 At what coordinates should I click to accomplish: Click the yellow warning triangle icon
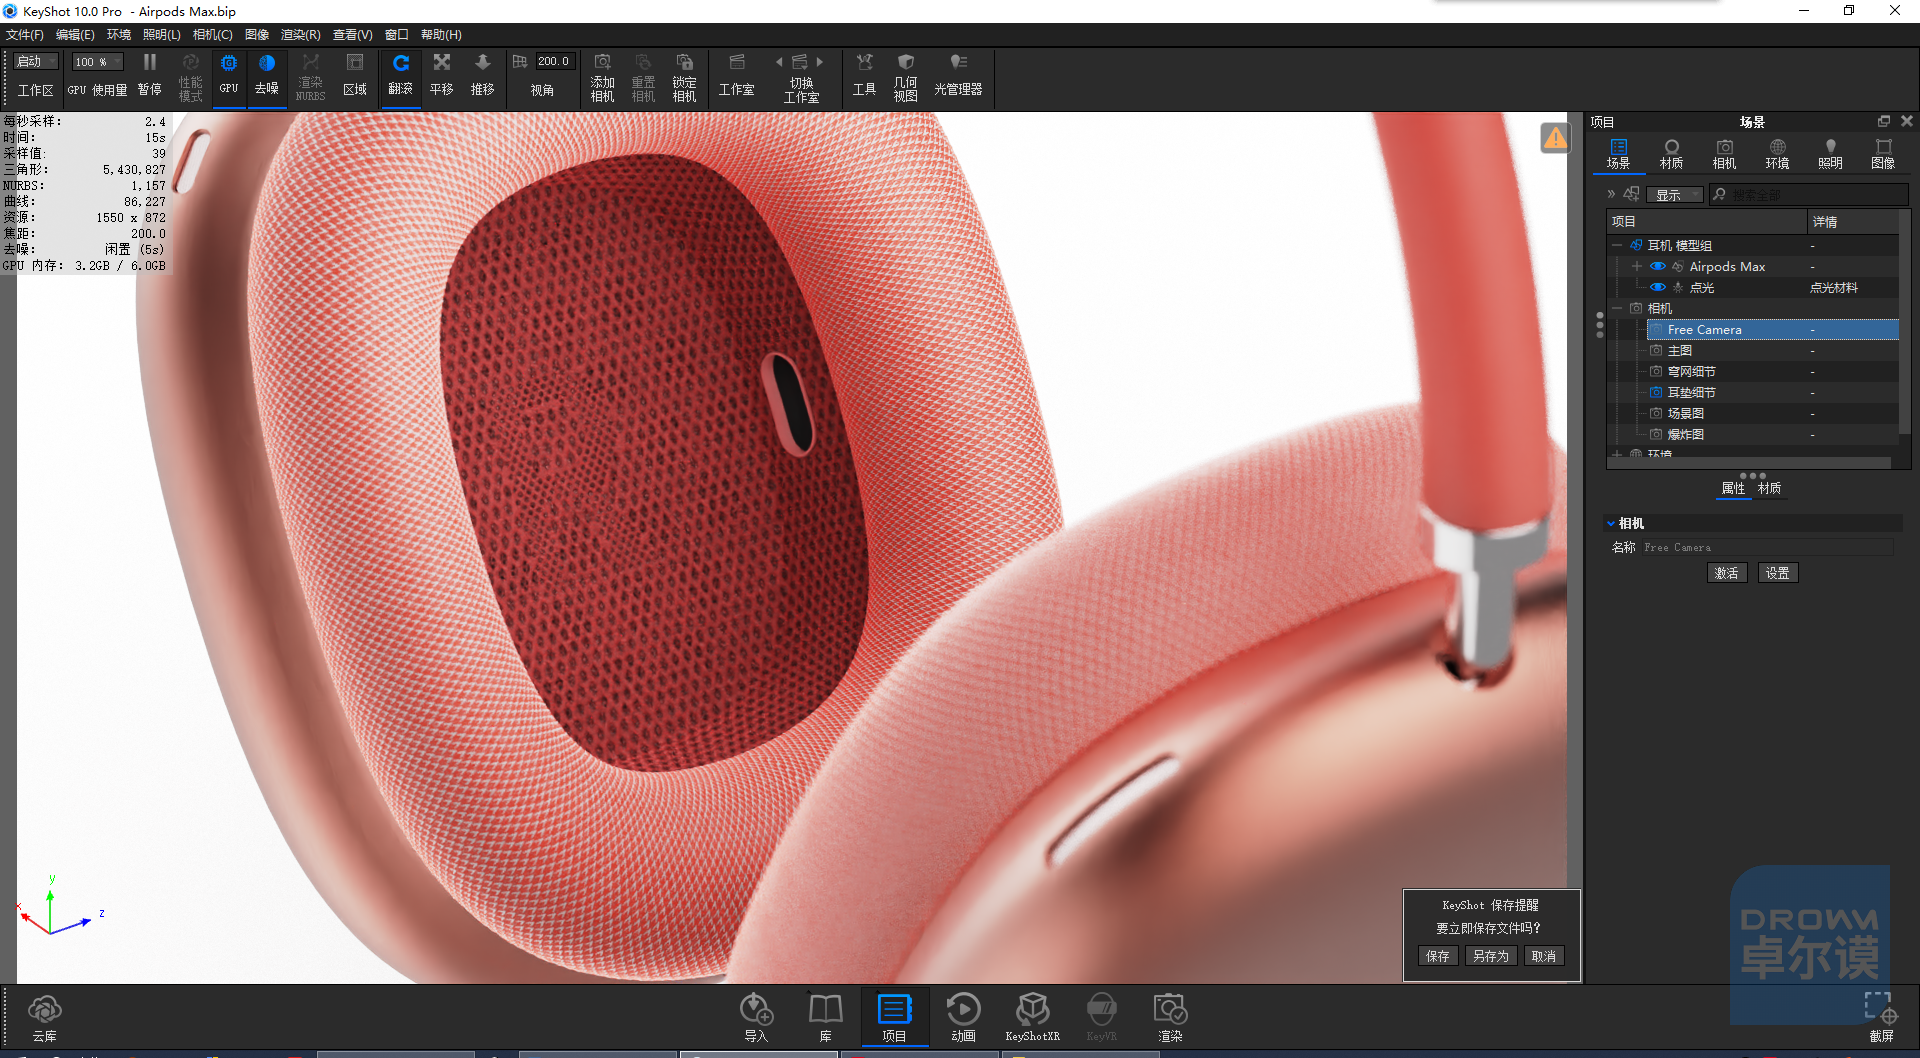(x=1555, y=137)
